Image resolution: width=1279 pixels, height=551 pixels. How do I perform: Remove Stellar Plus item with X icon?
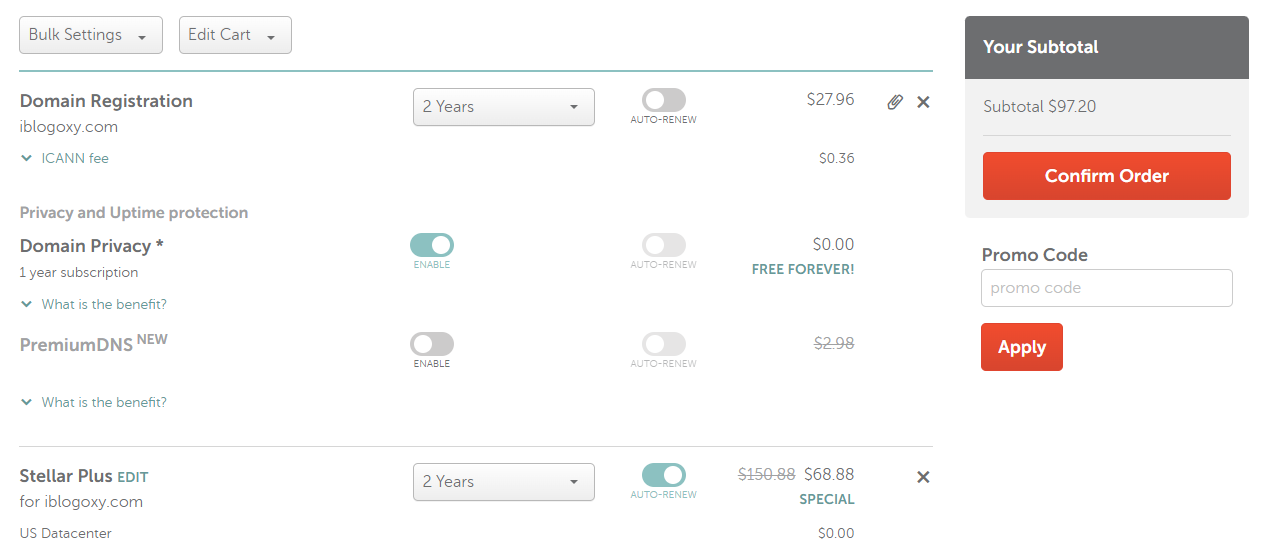point(923,477)
